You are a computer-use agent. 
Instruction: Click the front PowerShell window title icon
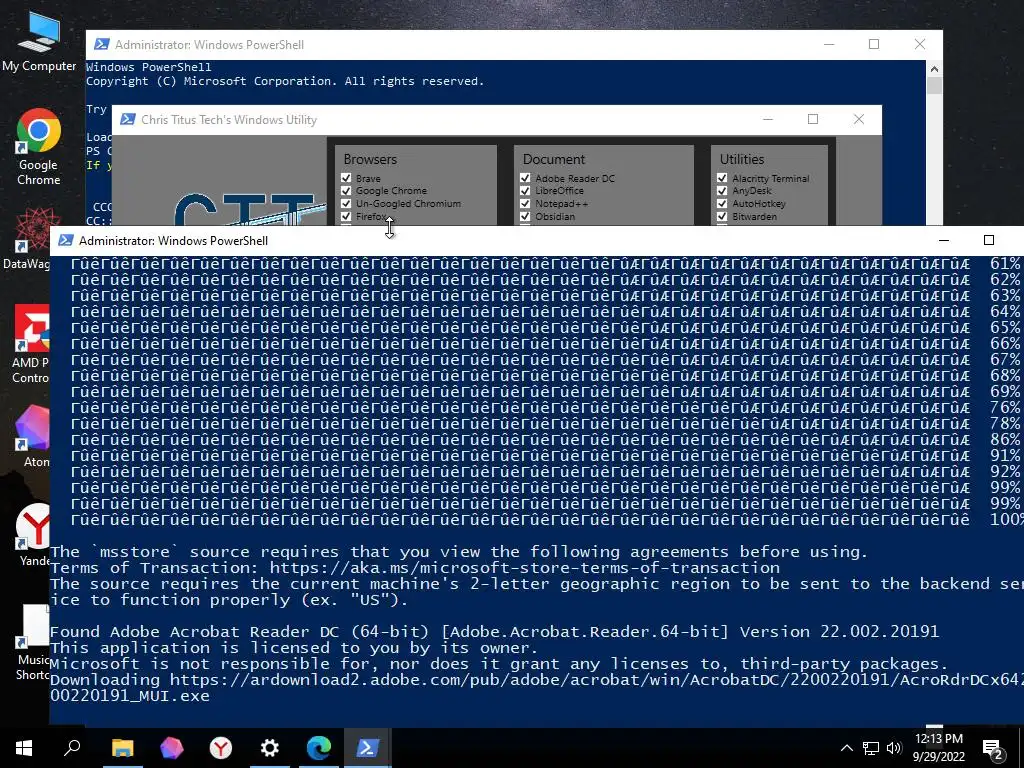pos(65,240)
